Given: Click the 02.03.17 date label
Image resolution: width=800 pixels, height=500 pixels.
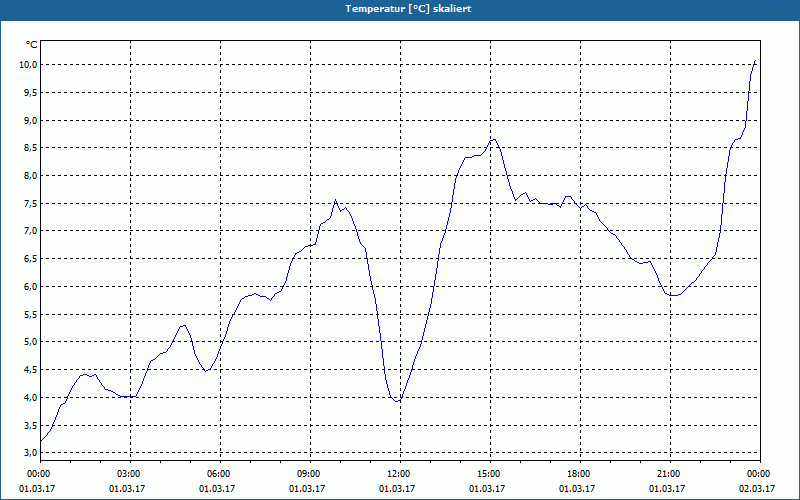Looking at the screenshot, I should pos(757,489).
